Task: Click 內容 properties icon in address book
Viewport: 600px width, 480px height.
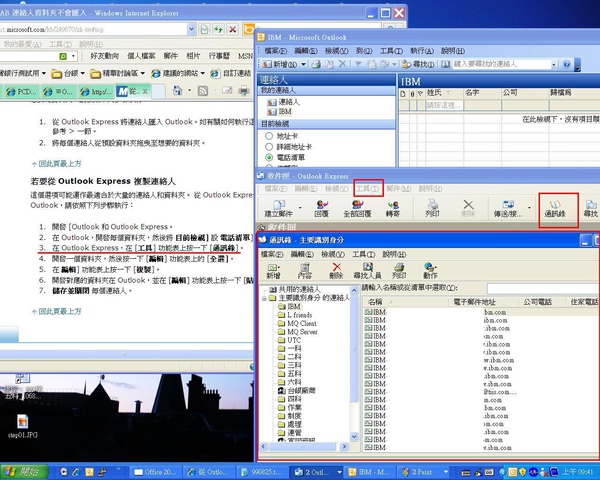Action: pyautogui.click(x=305, y=271)
